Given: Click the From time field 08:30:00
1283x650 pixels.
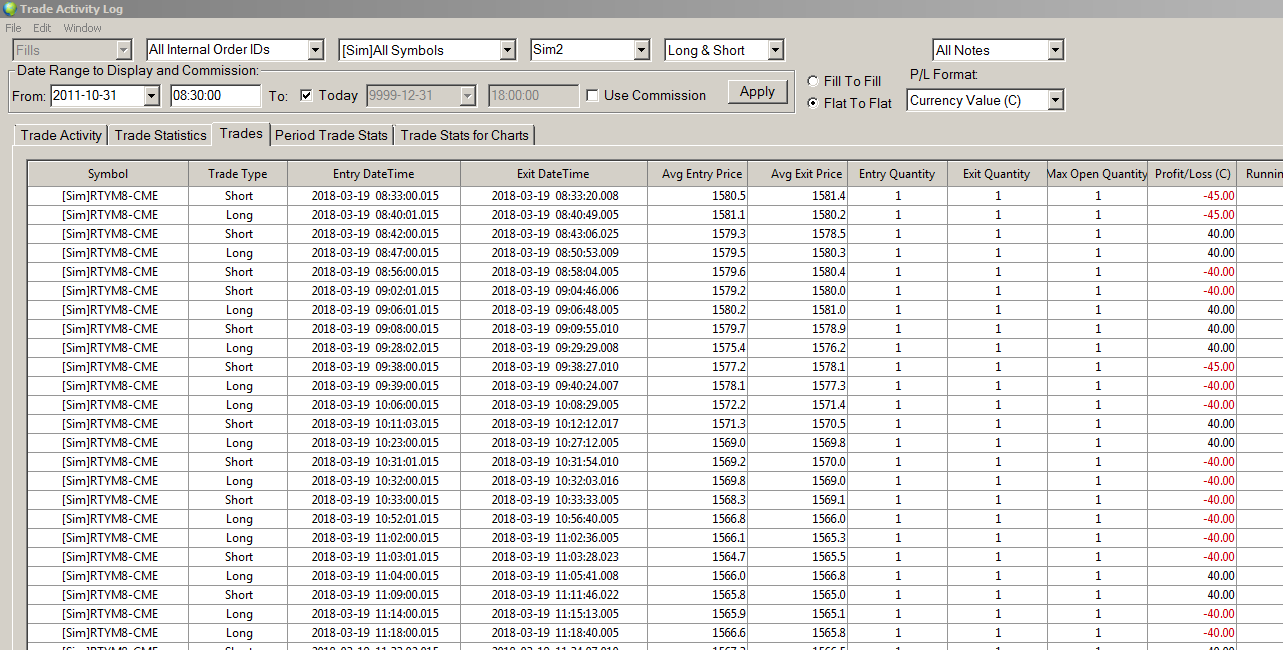Looking at the screenshot, I should click(x=215, y=96).
